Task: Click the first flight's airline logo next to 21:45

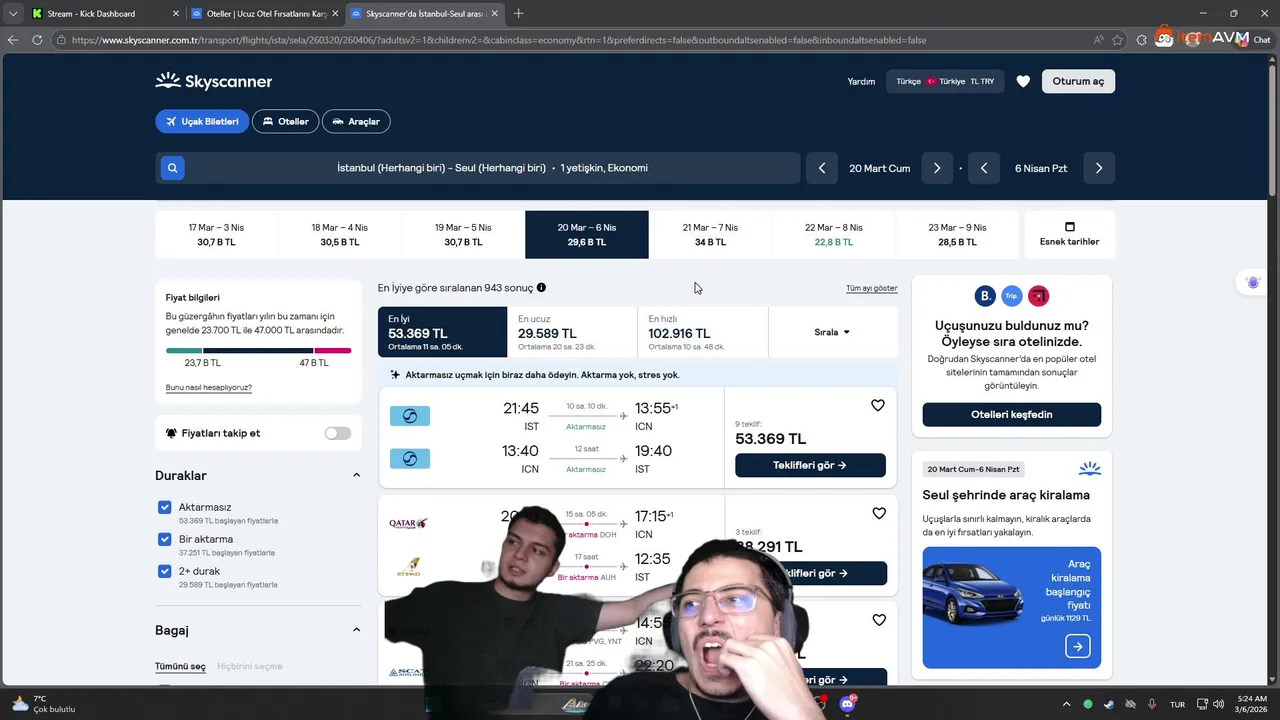Action: [x=410, y=416]
